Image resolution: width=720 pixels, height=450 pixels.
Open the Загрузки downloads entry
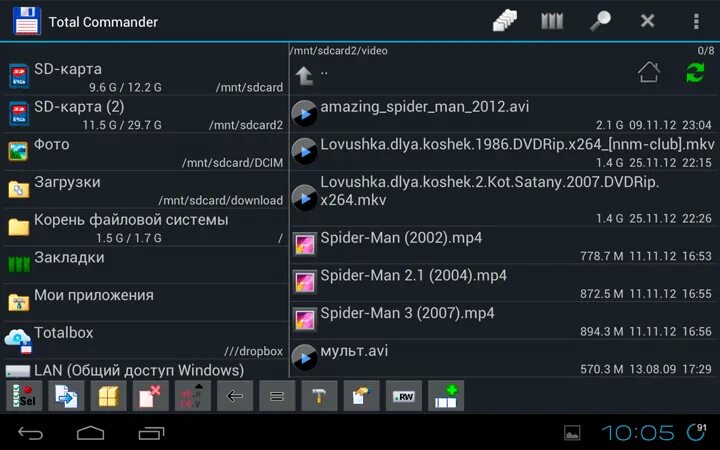point(145,190)
